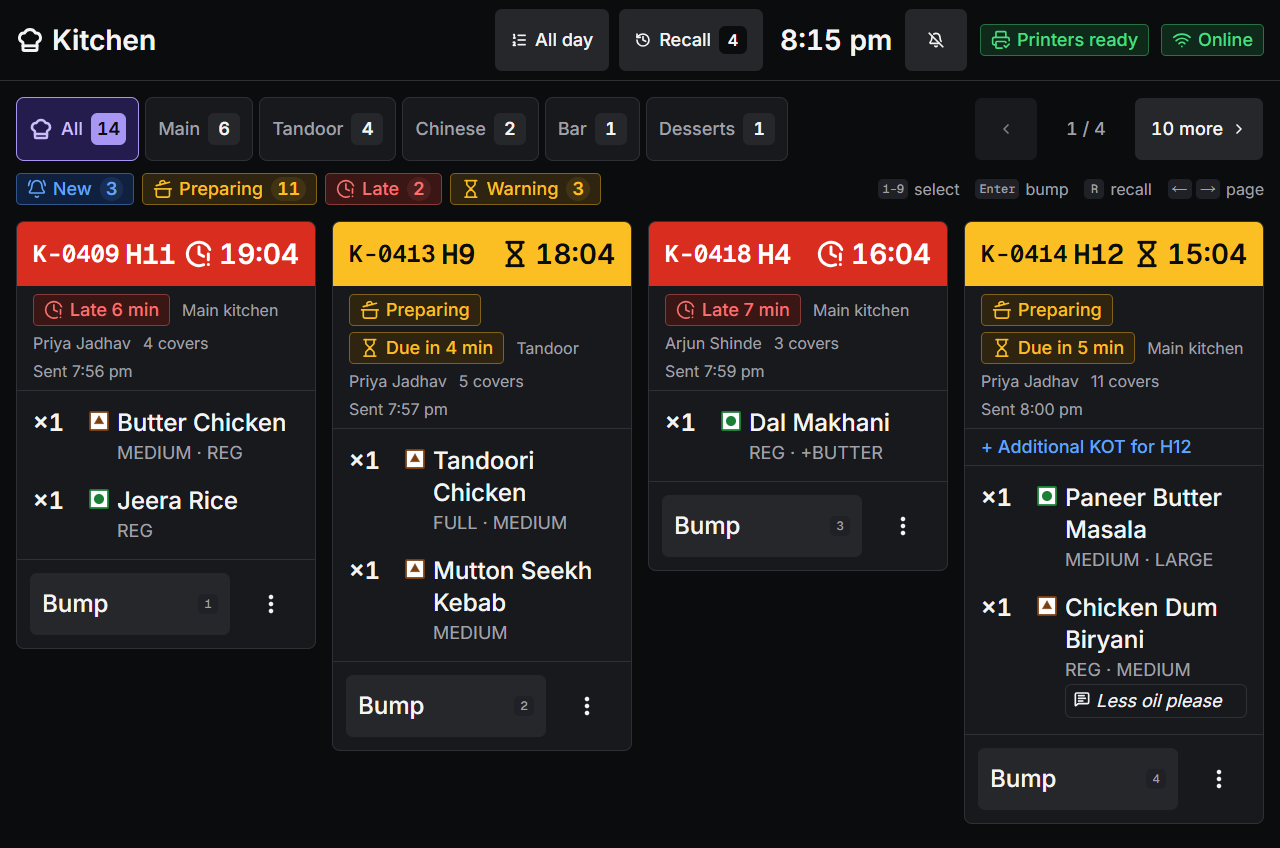Open the three-dot menu for ticket K-0414
Viewport: 1280px width, 848px height.
pyautogui.click(x=1218, y=779)
